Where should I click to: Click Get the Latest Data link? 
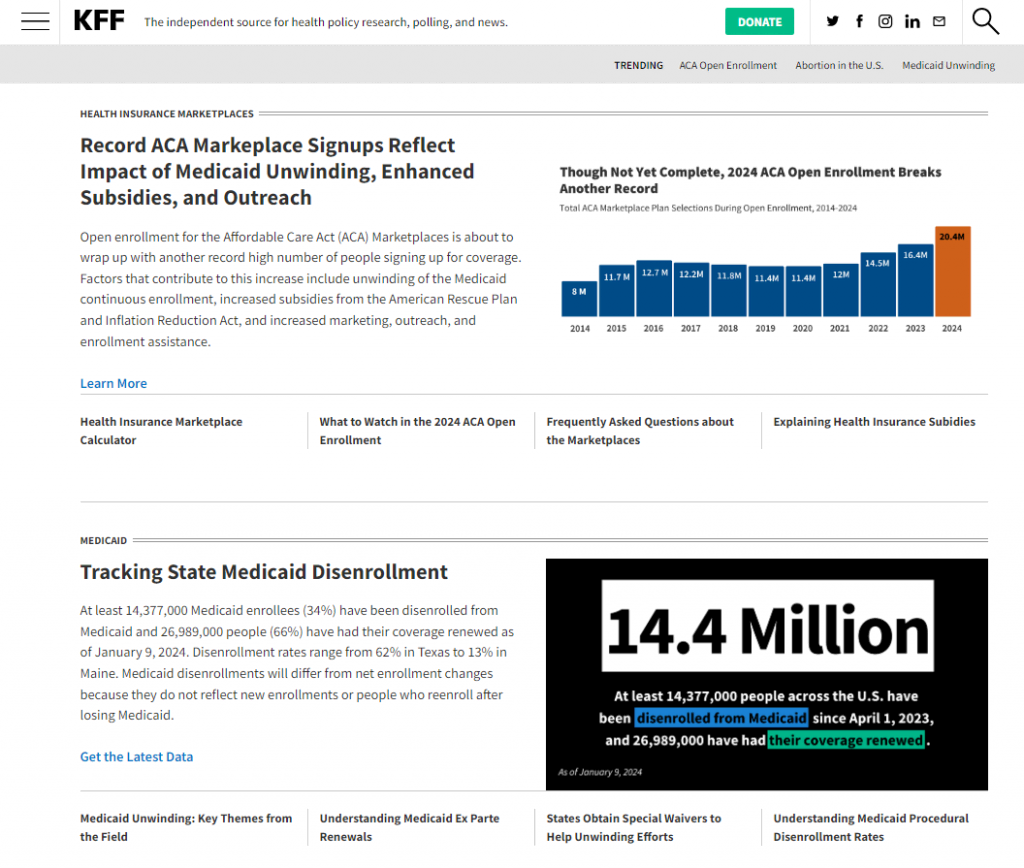136,757
